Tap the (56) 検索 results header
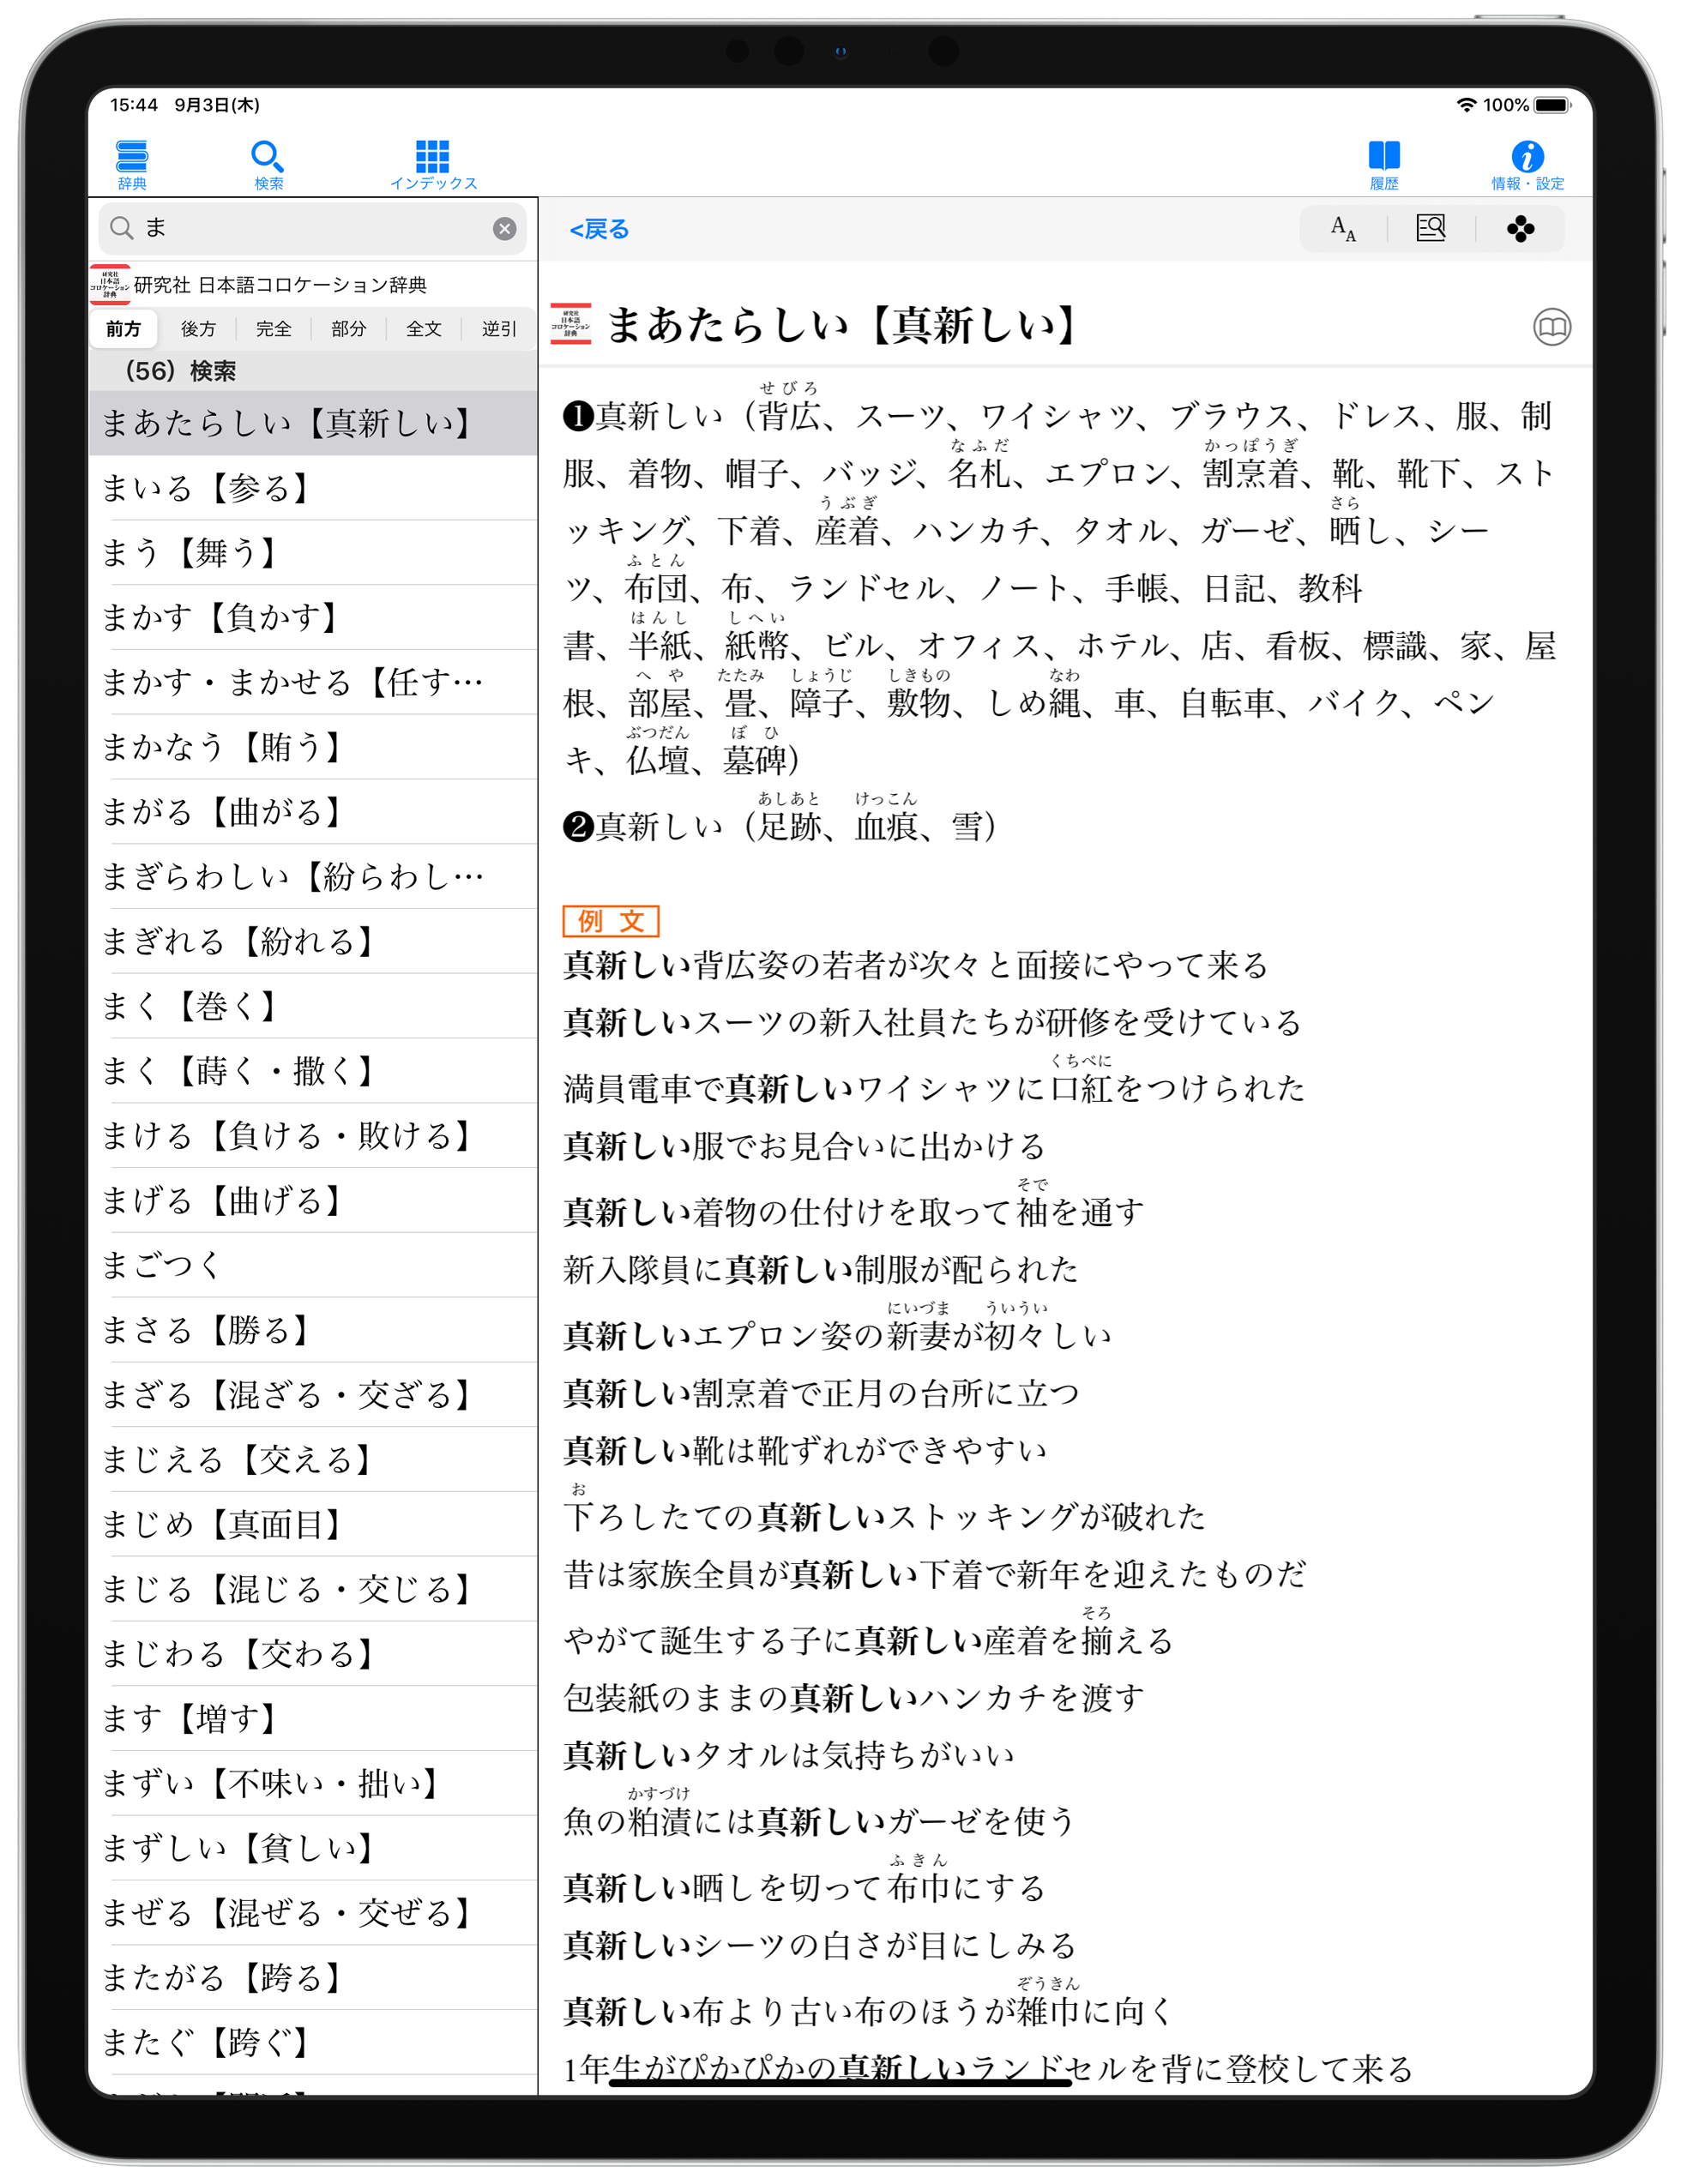The width and height of the screenshot is (1681, 2184). (x=180, y=371)
